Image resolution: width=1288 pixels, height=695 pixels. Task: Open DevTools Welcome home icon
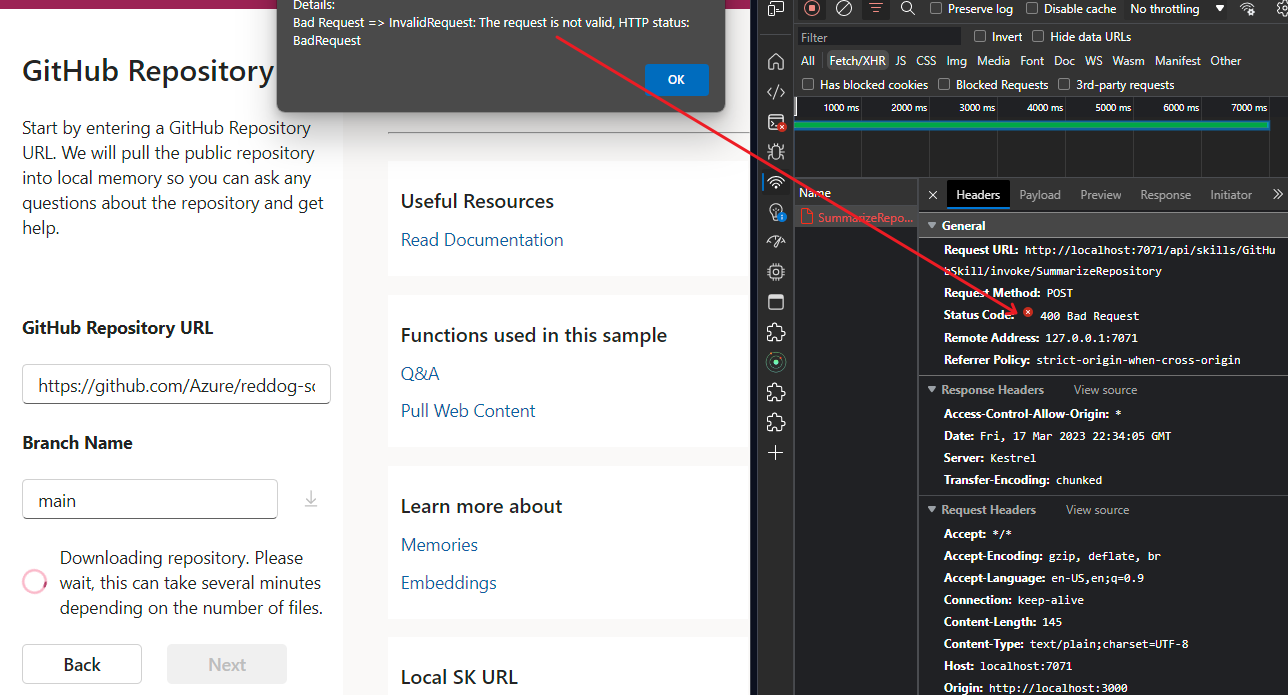pyautogui.click(x=776, y=62)
